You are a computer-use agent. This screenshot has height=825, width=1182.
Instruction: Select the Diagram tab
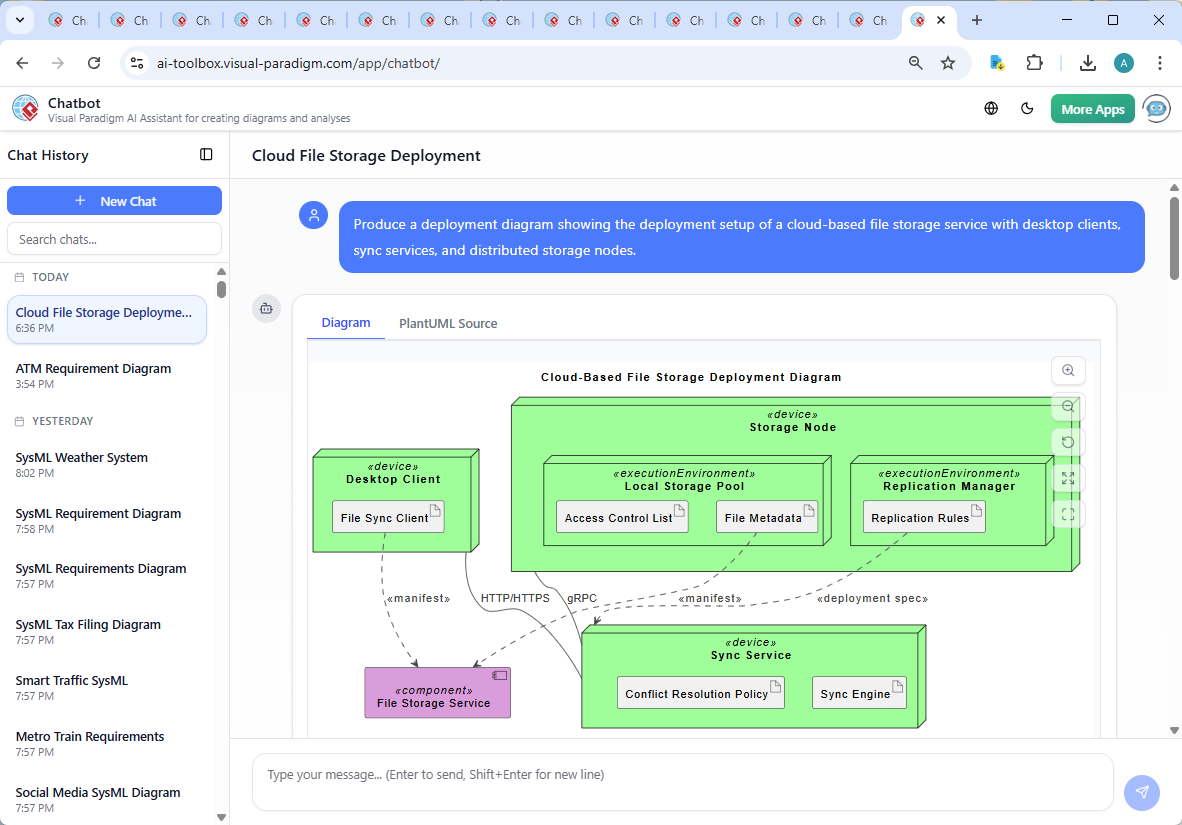pos(346,323)
